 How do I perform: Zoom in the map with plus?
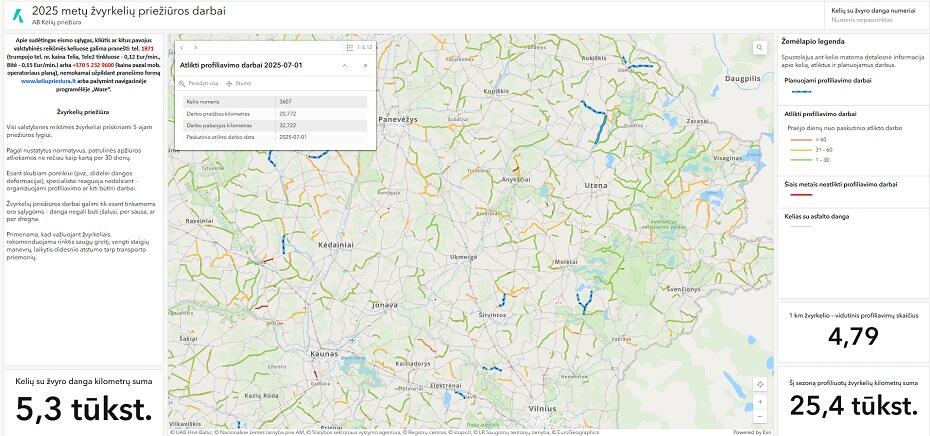(x=760, y=402)
